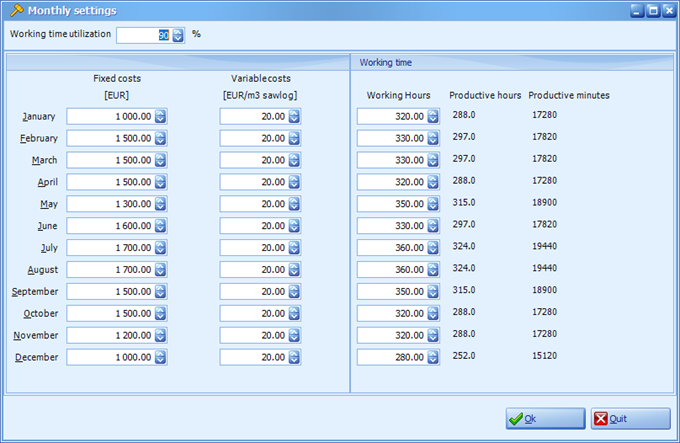Click the December productive hours value 252.0
This screenshot has width=680, height=443.
464,355
